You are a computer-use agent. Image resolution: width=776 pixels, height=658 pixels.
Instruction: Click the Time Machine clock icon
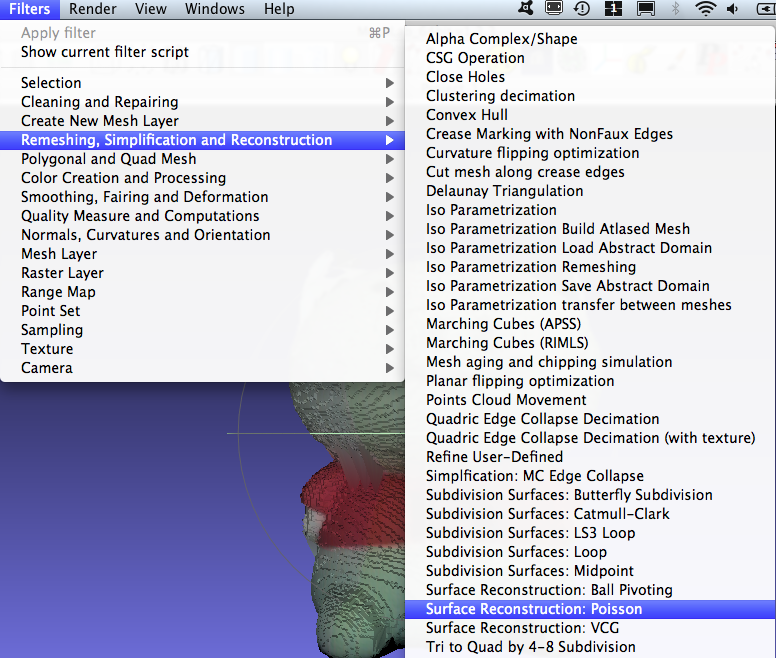click(x=582, y=8)
